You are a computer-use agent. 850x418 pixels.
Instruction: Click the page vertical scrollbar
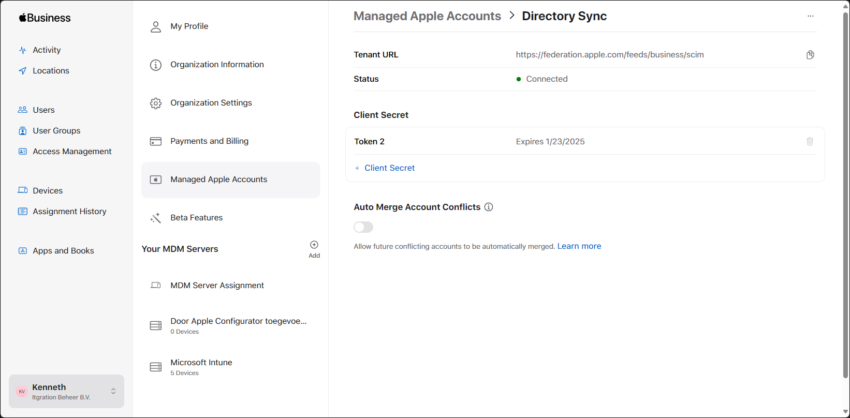[846, 195]
